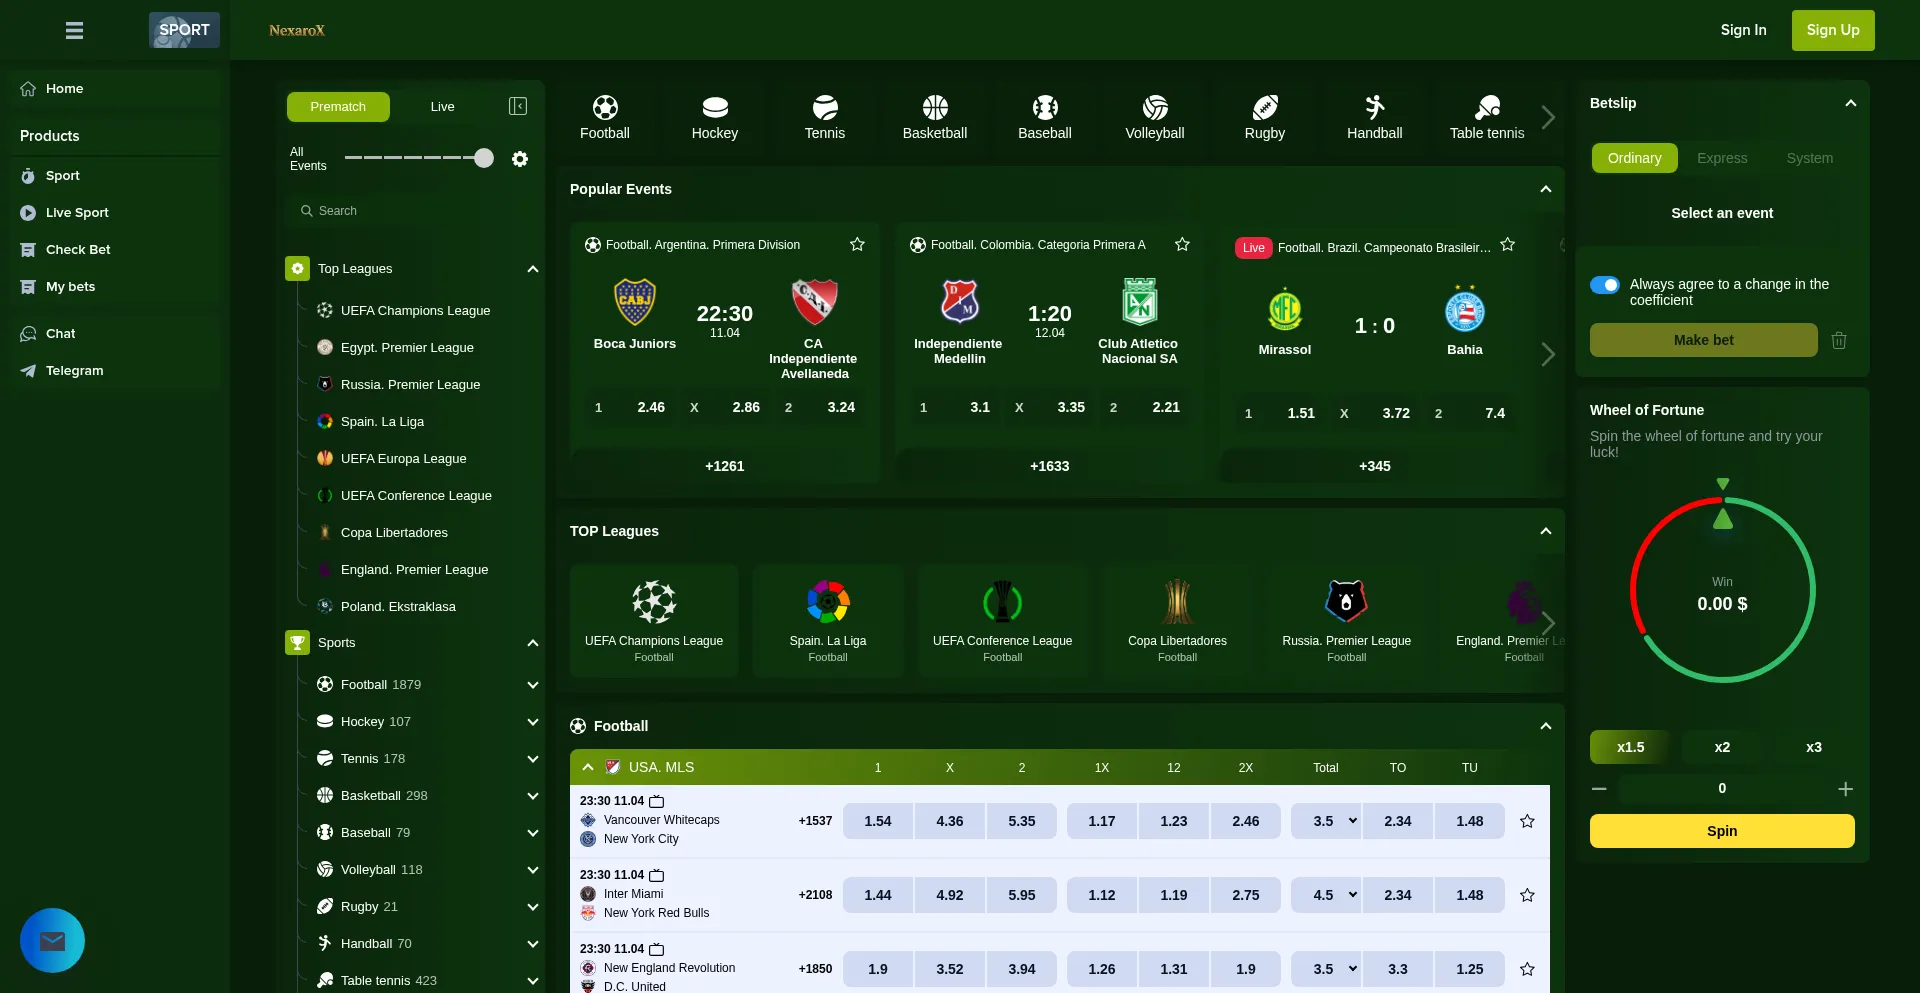Viewport: 1920px width, 993px height.
Task: Switch to Prematch events
Action: pyautogui.click(x=338, y=107)
